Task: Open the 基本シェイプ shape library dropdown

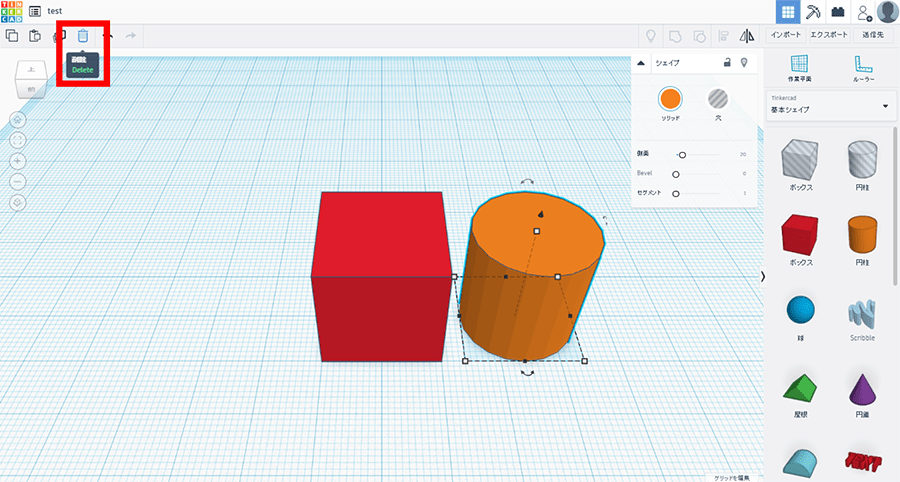Action: [x=830, y=106]
